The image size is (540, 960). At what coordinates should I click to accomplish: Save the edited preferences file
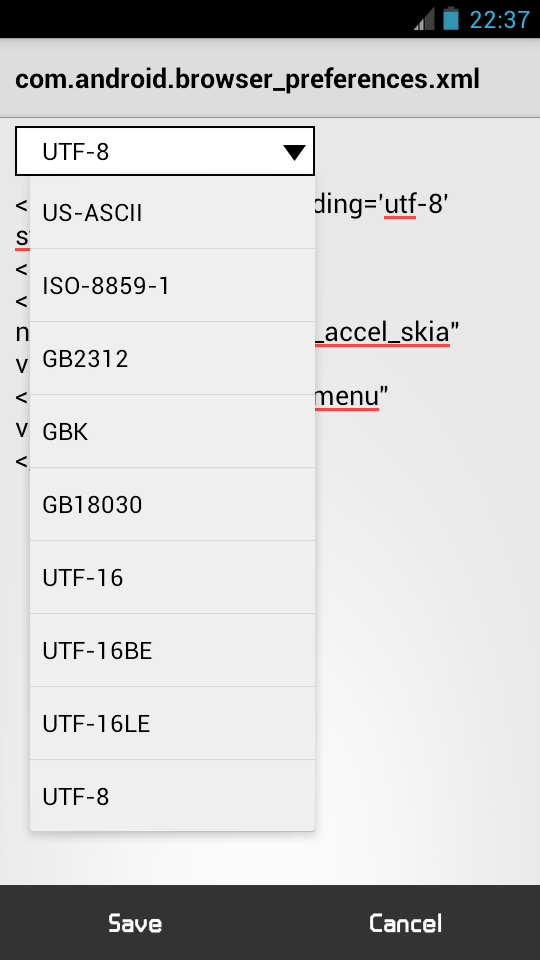tap(135, 923)
